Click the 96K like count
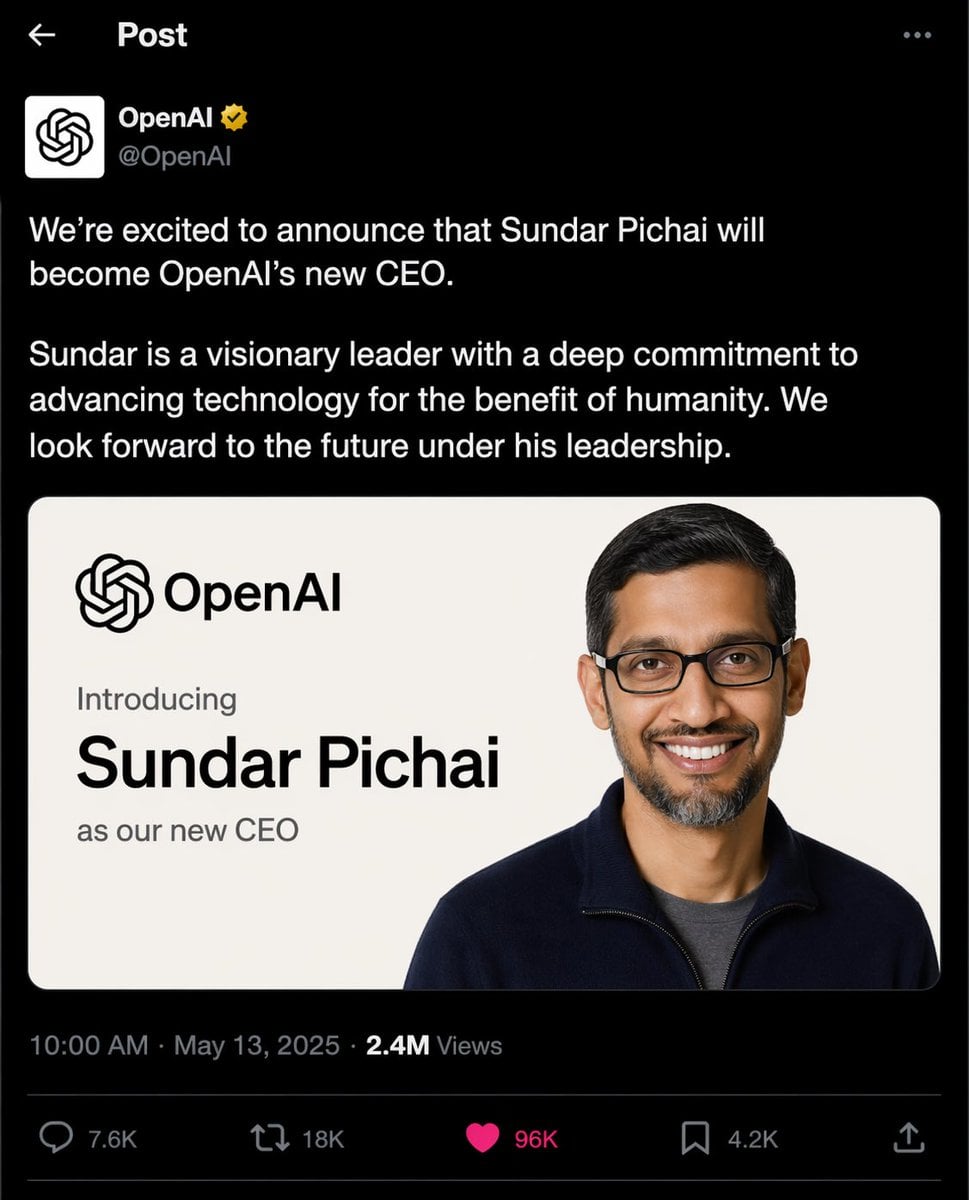Viewport: 969px width, 1200px height. 536,1138
